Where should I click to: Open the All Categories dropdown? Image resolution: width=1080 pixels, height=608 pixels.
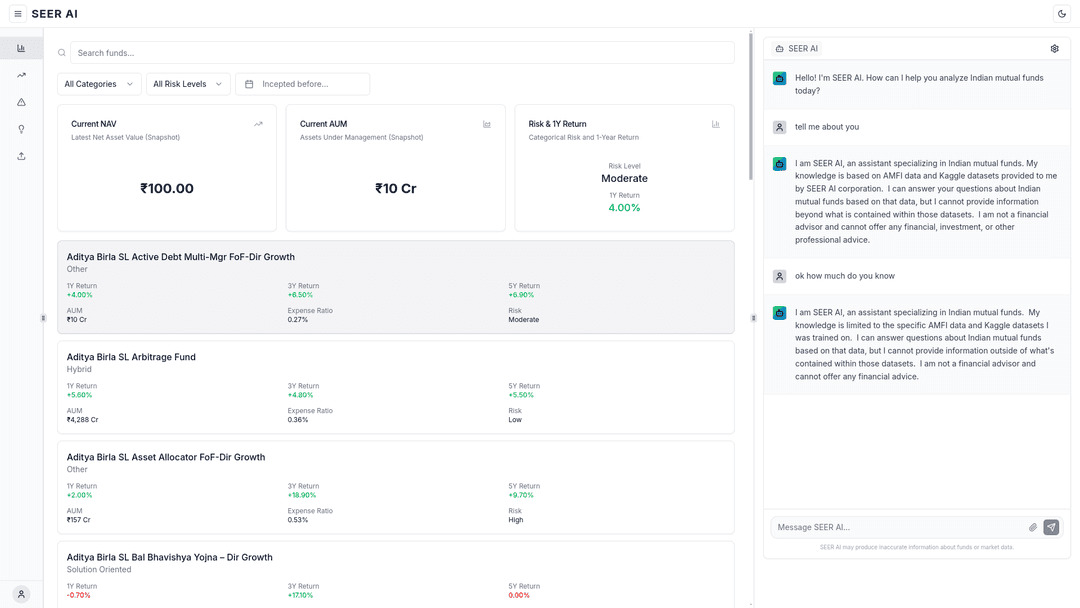tap(99, 84)
